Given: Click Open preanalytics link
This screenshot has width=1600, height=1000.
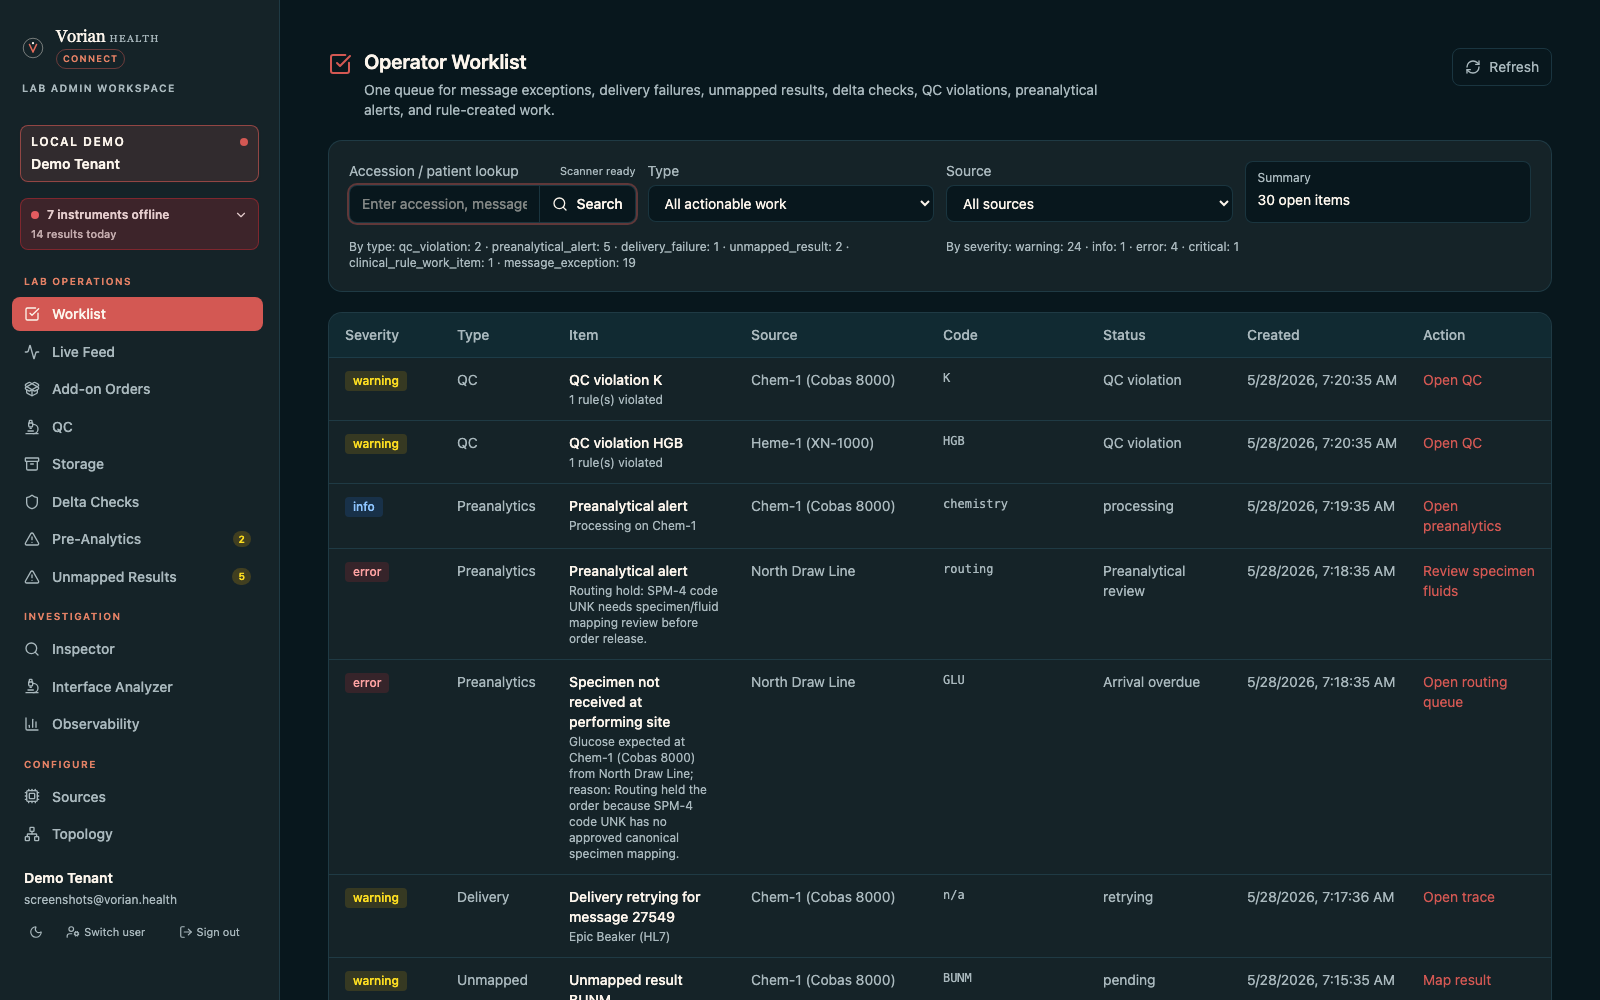Looking at the screenshot, I should 1462,516.
